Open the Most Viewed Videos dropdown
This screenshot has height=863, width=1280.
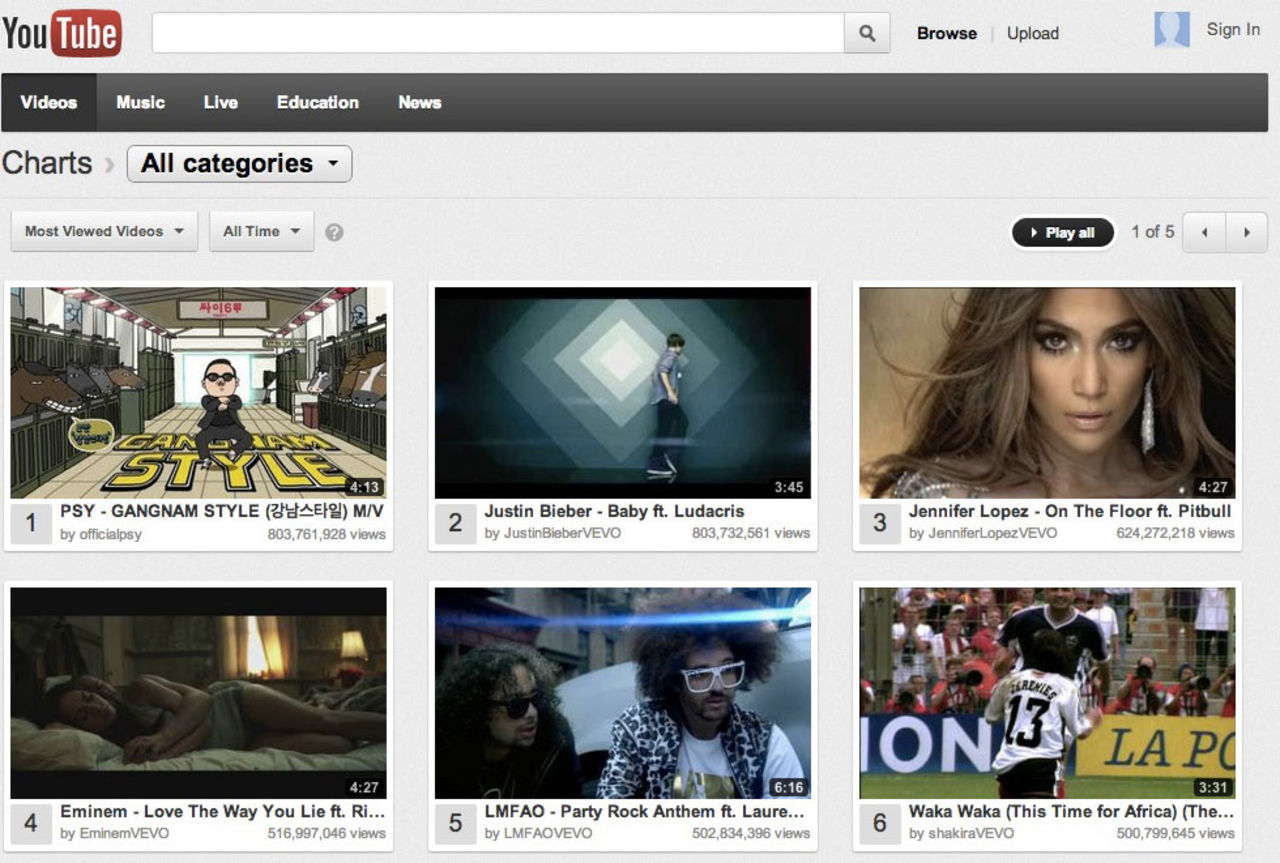pyautogui.click(x=104, y=231)
